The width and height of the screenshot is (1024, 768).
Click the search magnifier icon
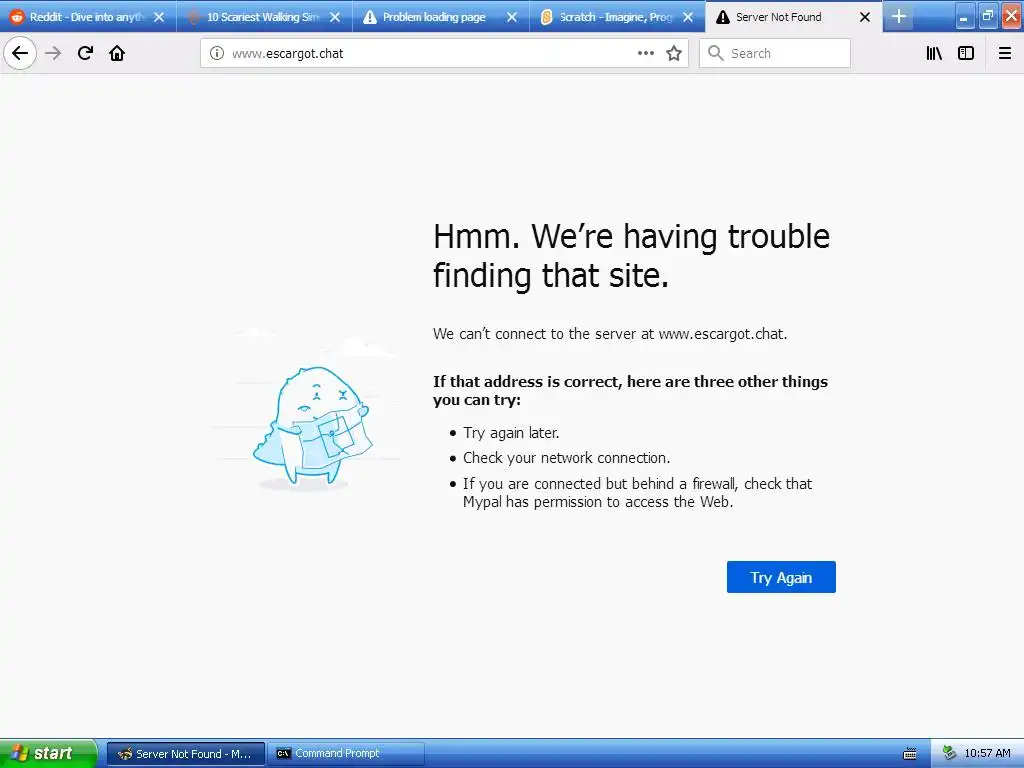[716, 54]
